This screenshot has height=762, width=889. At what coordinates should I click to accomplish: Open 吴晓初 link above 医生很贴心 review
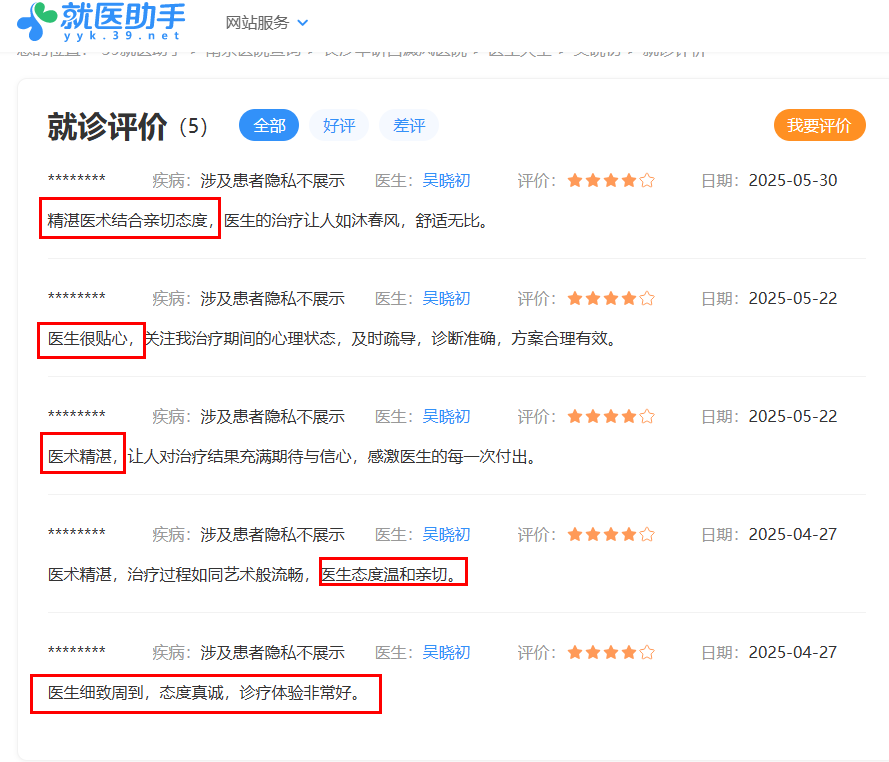[x=446, y=299]
